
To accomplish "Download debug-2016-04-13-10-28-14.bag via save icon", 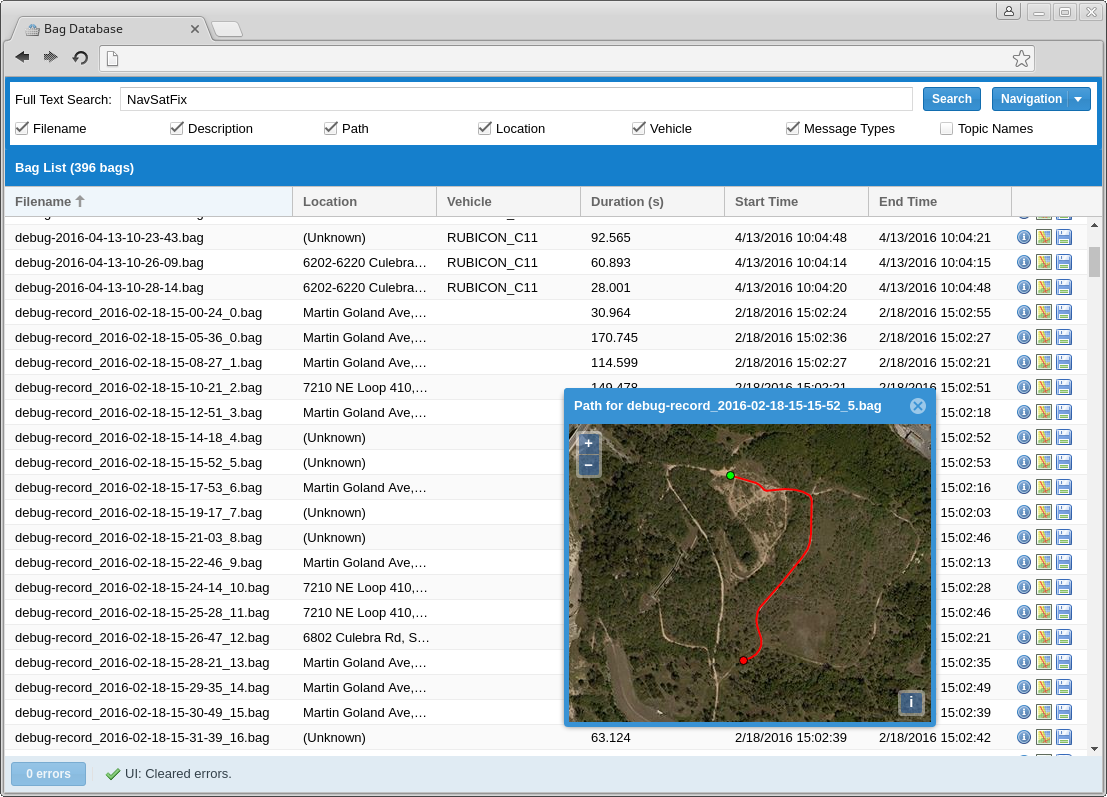I will pyautogui.click(x=1064, y=287).
